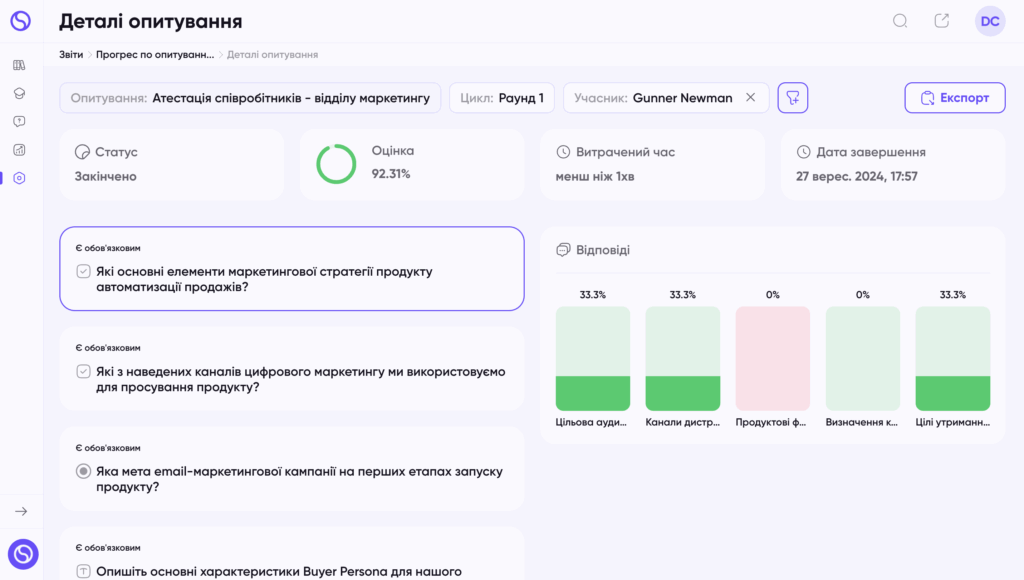Click the Визначення к... answer bar
The width and height of the screenshot is (1024, 580).
click(863, 359)
